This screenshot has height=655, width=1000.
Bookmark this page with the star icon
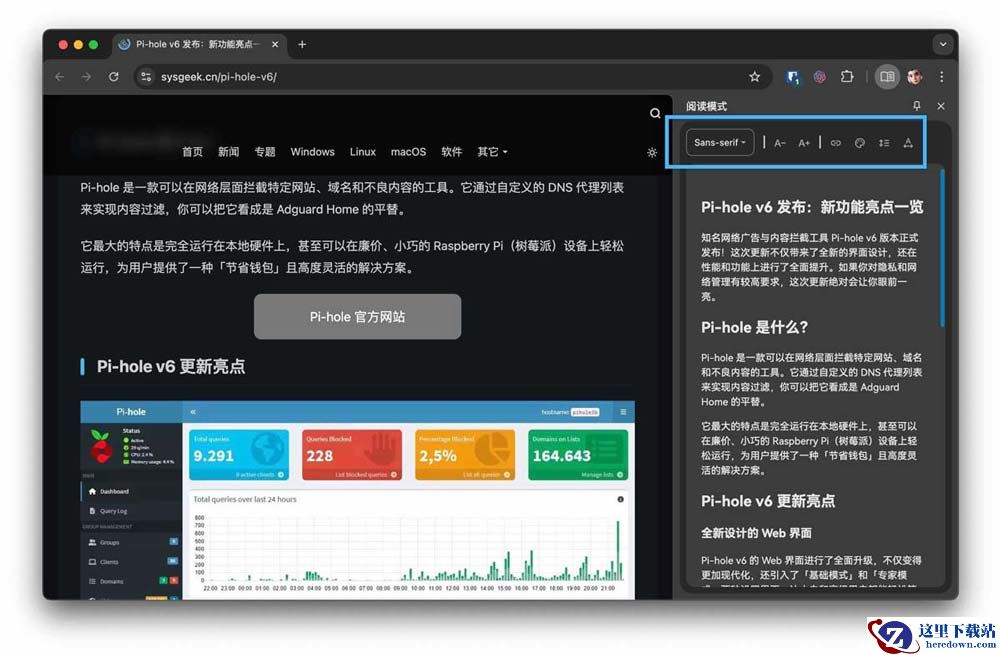754,77
